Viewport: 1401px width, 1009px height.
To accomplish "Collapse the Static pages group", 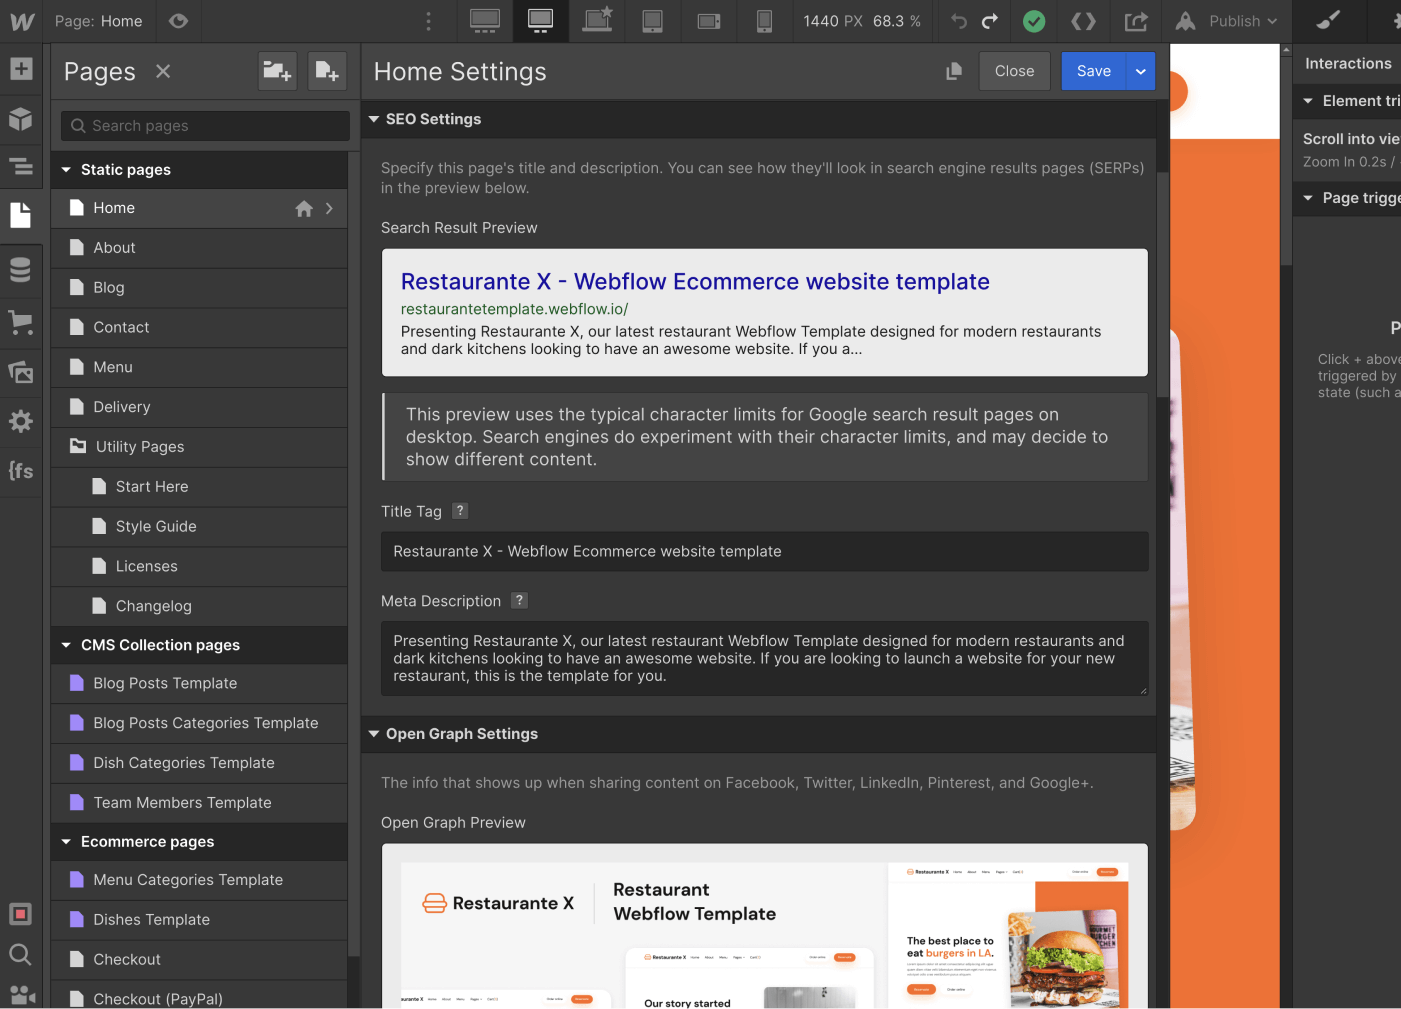I will pos(66,169).
